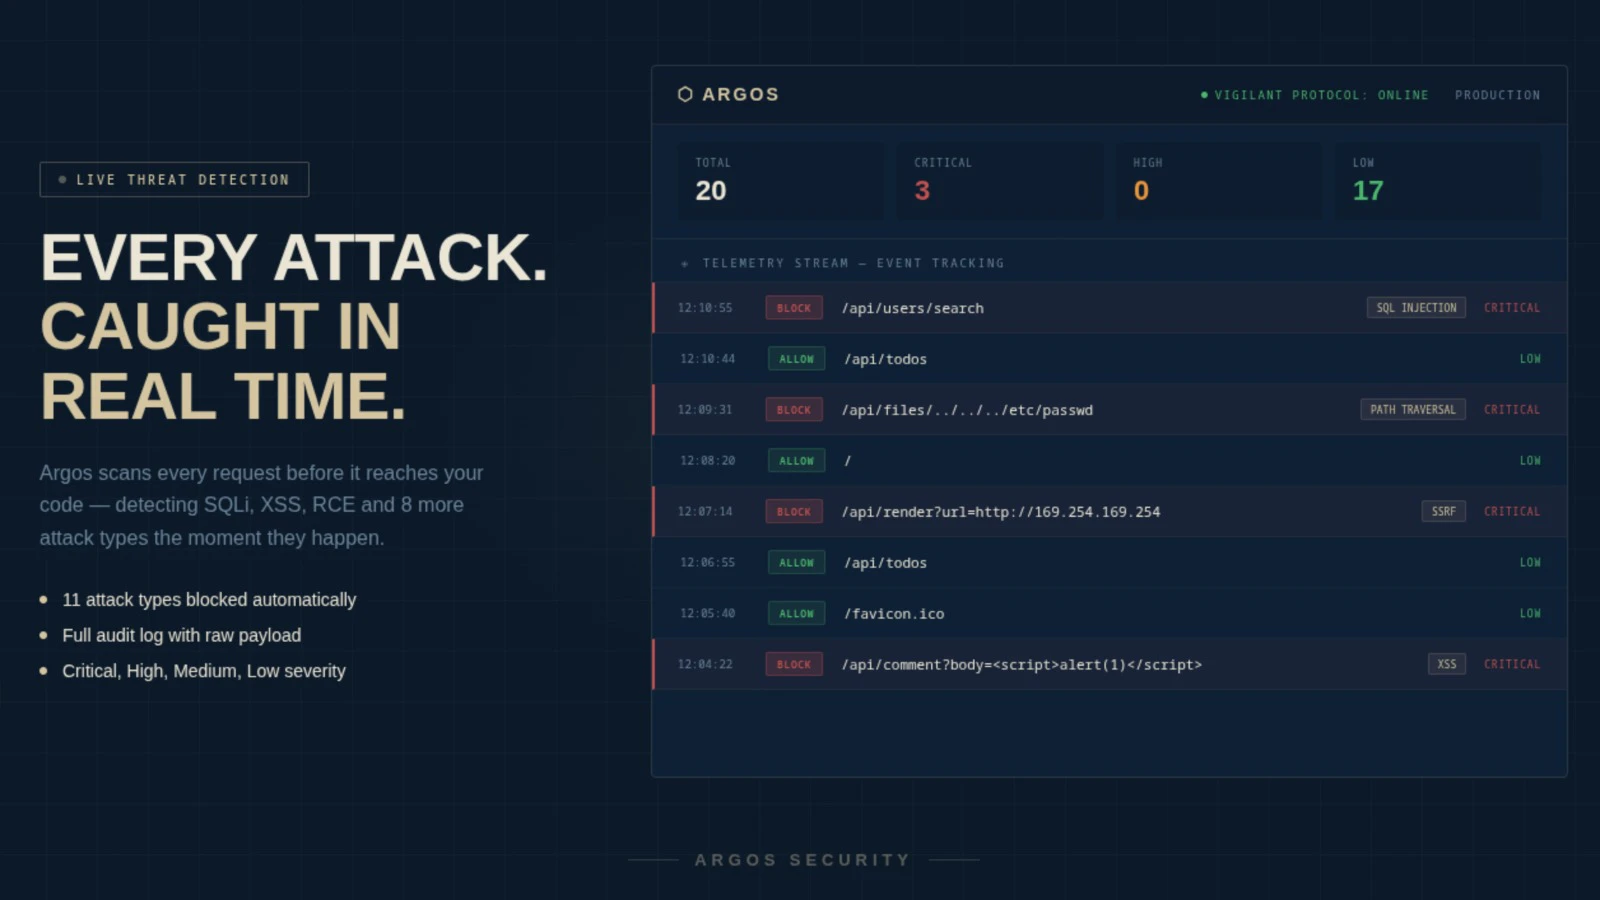Viewport: 1600px width, 900px height.
Task: Click the EVERY ATTACK. headline line
Action: (x=294, y=258)
